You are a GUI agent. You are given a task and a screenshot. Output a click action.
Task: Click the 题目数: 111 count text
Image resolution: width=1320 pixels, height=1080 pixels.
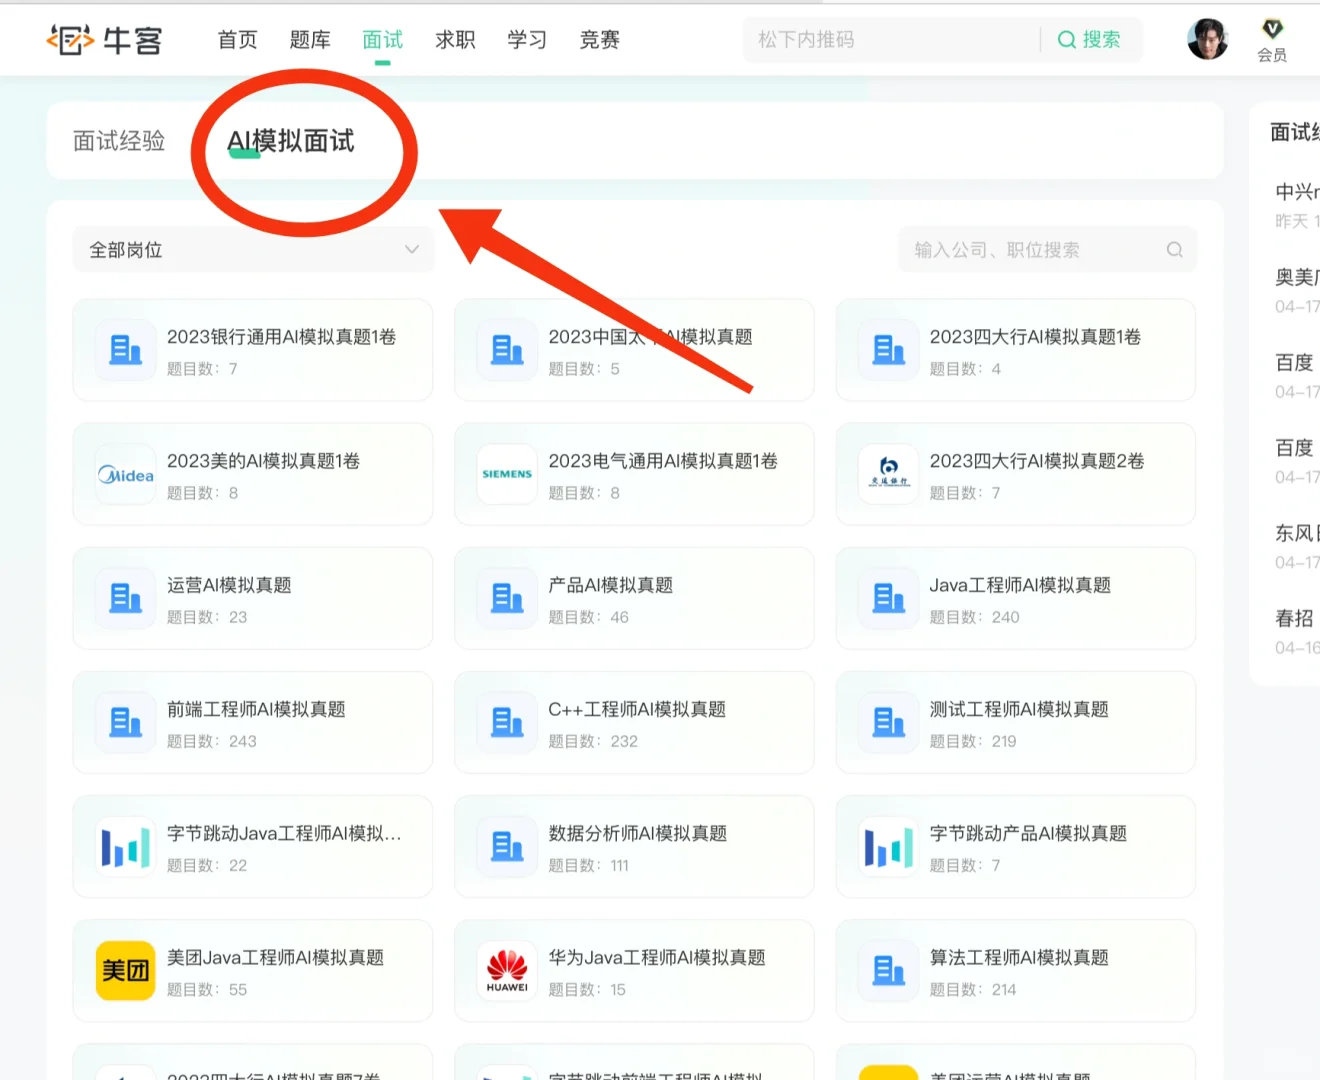coord(588,866)
